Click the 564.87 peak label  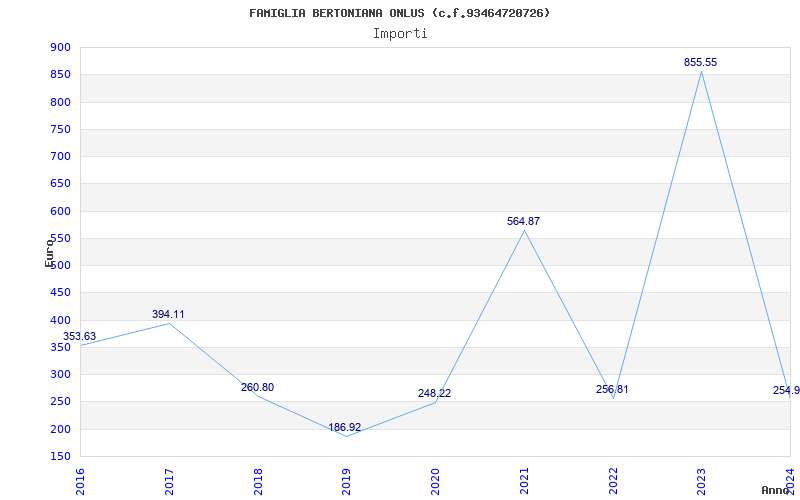[523, 221]
